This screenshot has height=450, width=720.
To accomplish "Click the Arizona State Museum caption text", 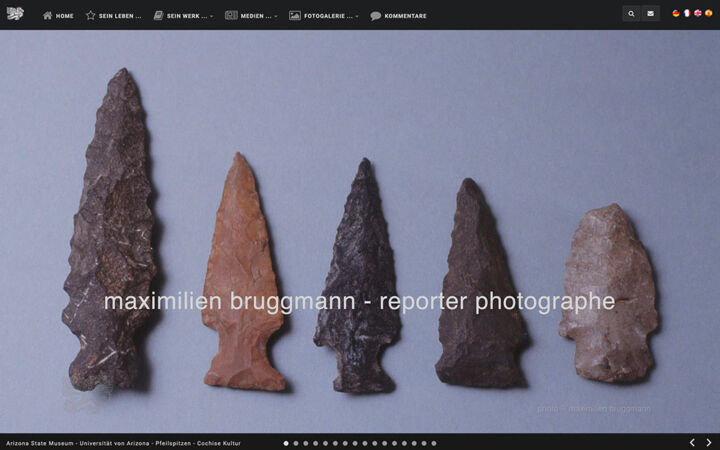I will [123, 443].
